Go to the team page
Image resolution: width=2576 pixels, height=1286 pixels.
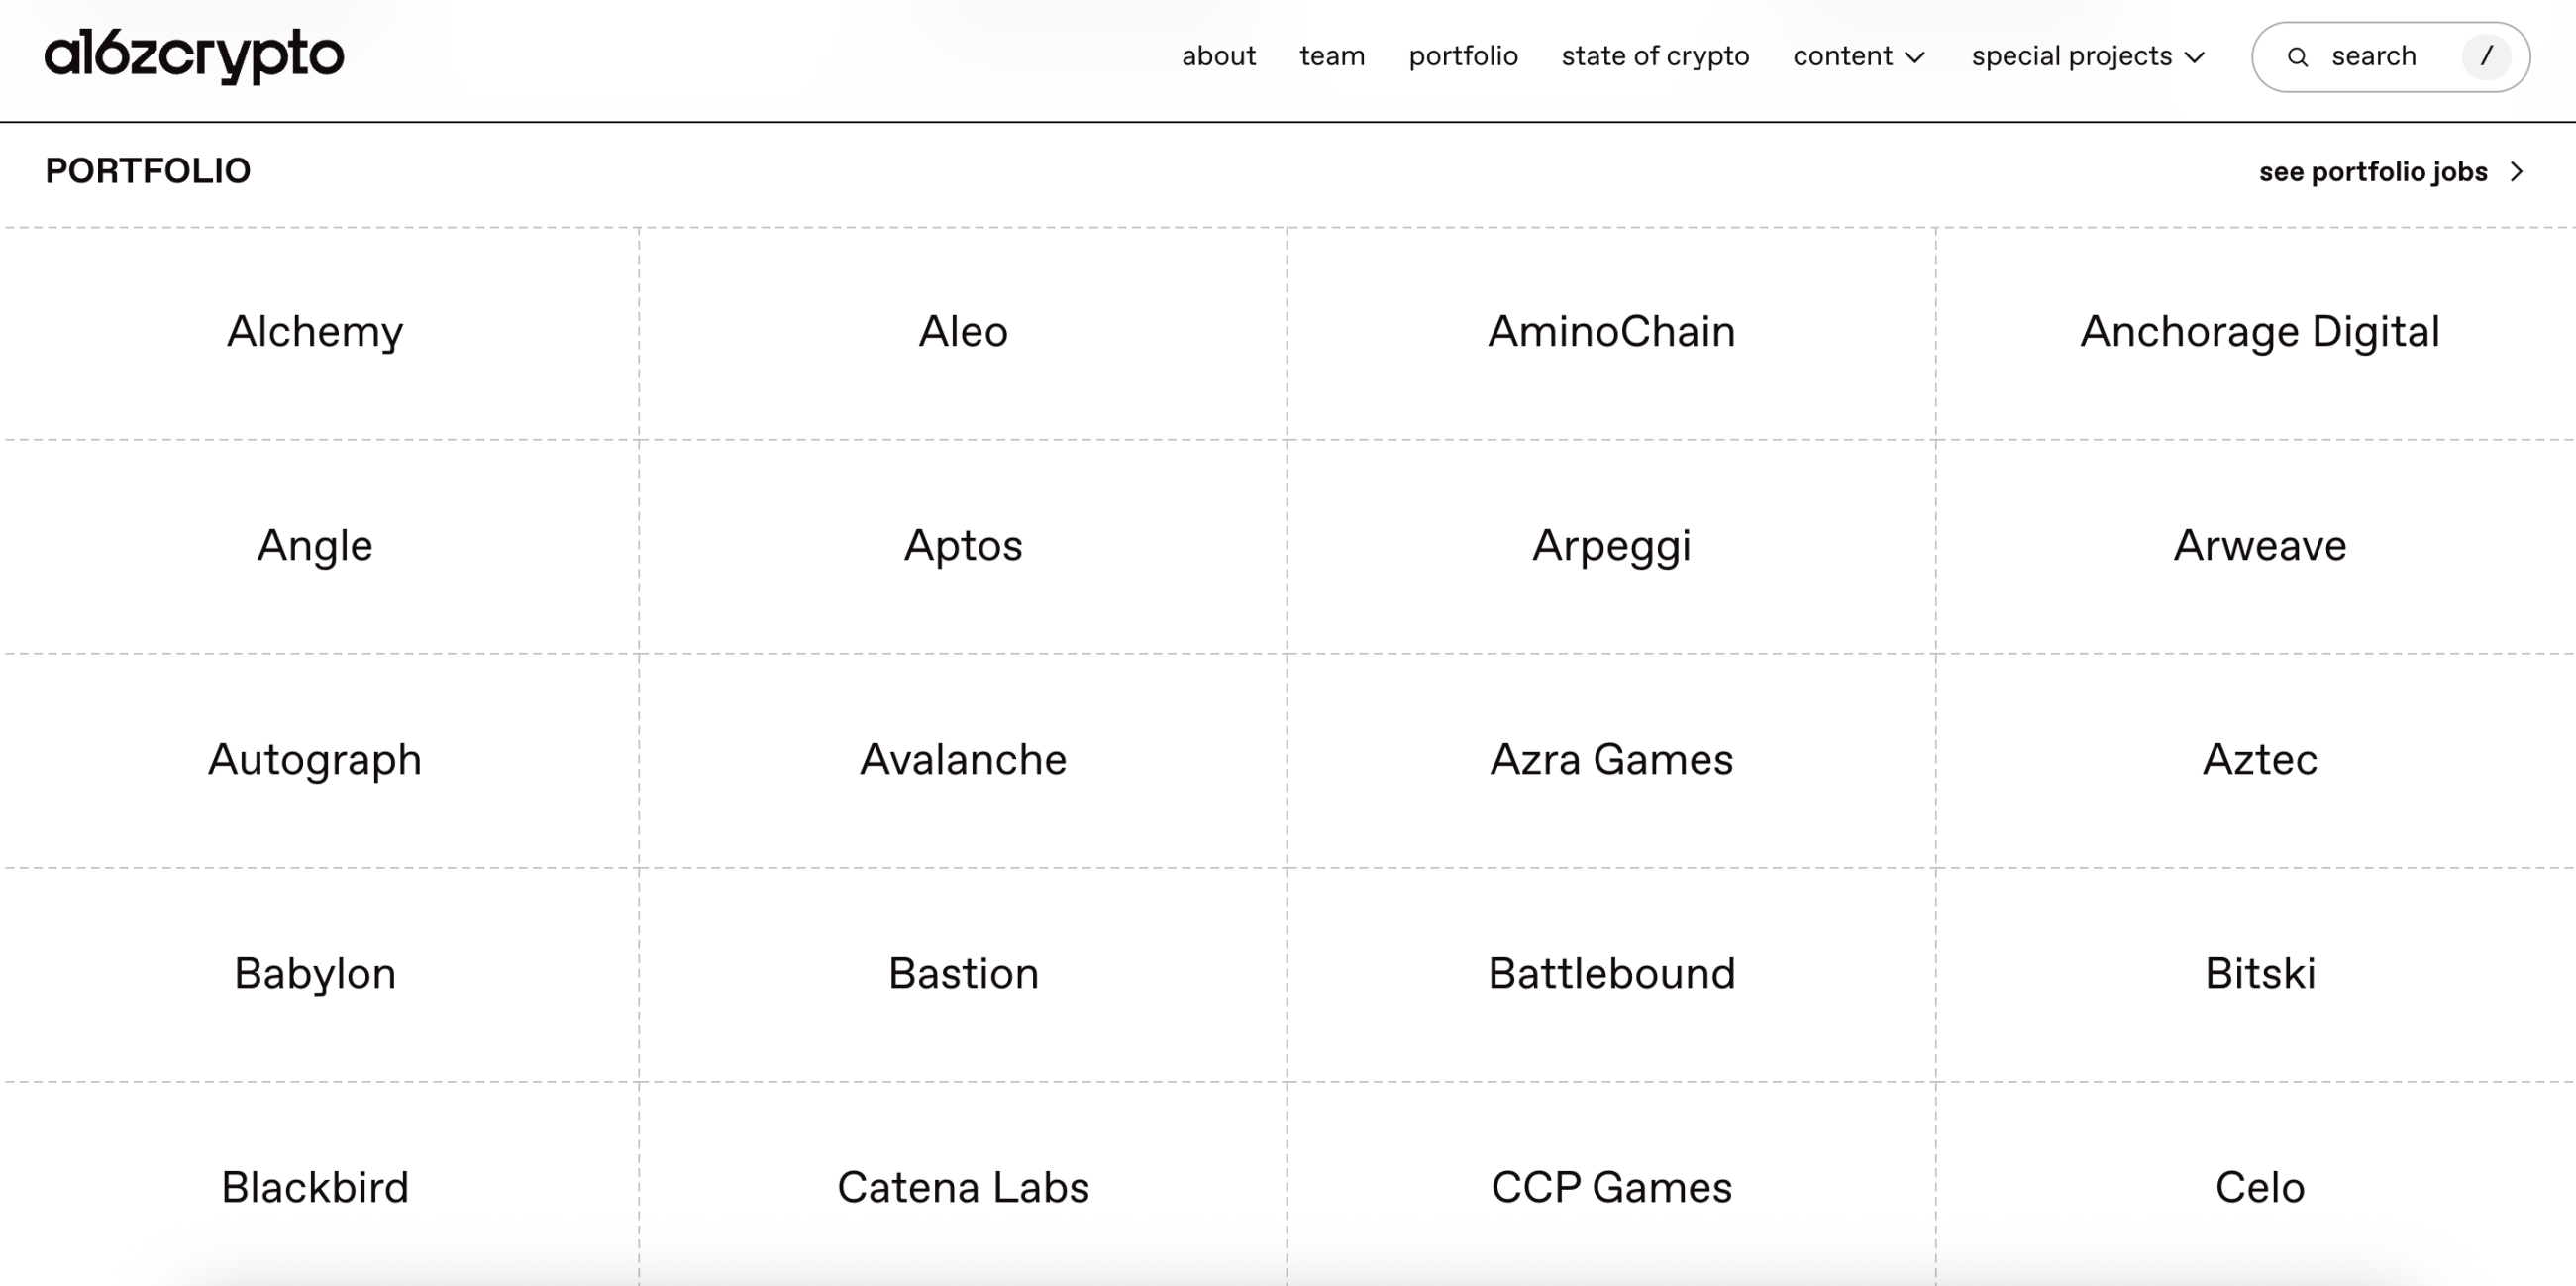1332,56
